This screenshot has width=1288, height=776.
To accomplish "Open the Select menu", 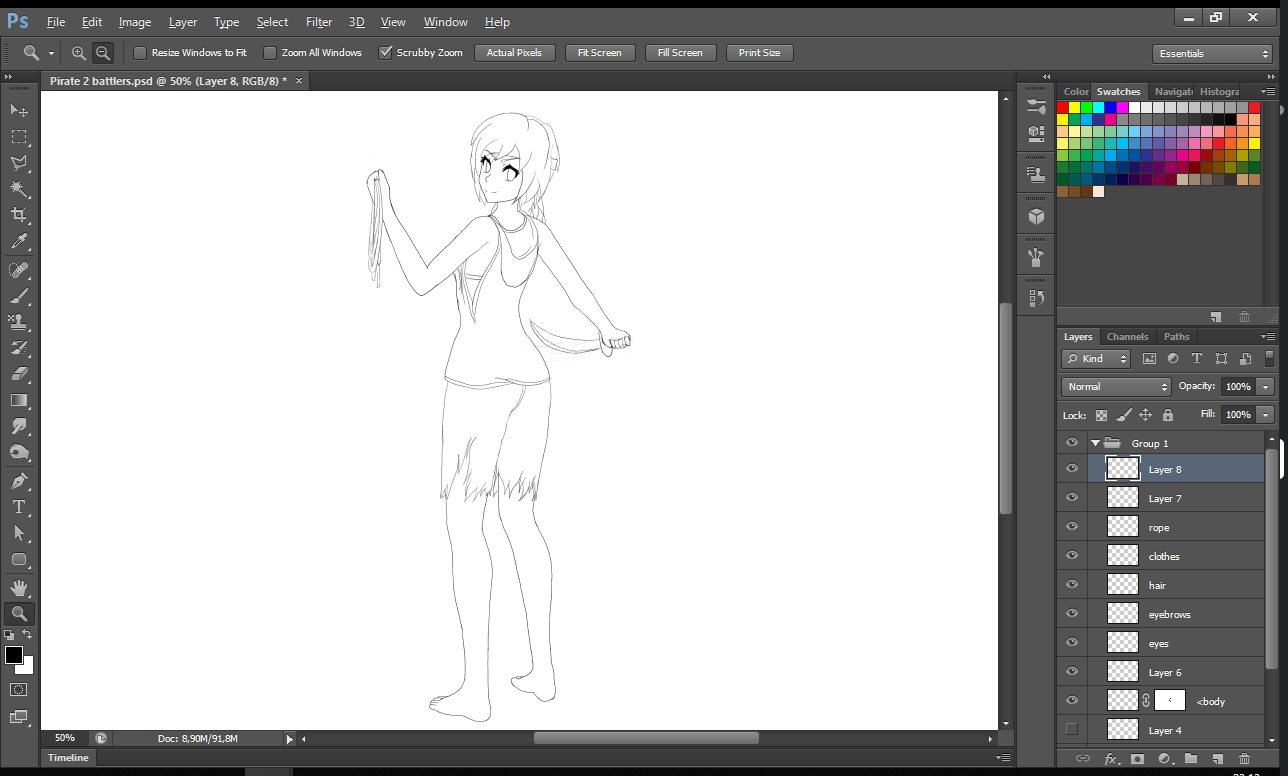I will pos(272,21).
